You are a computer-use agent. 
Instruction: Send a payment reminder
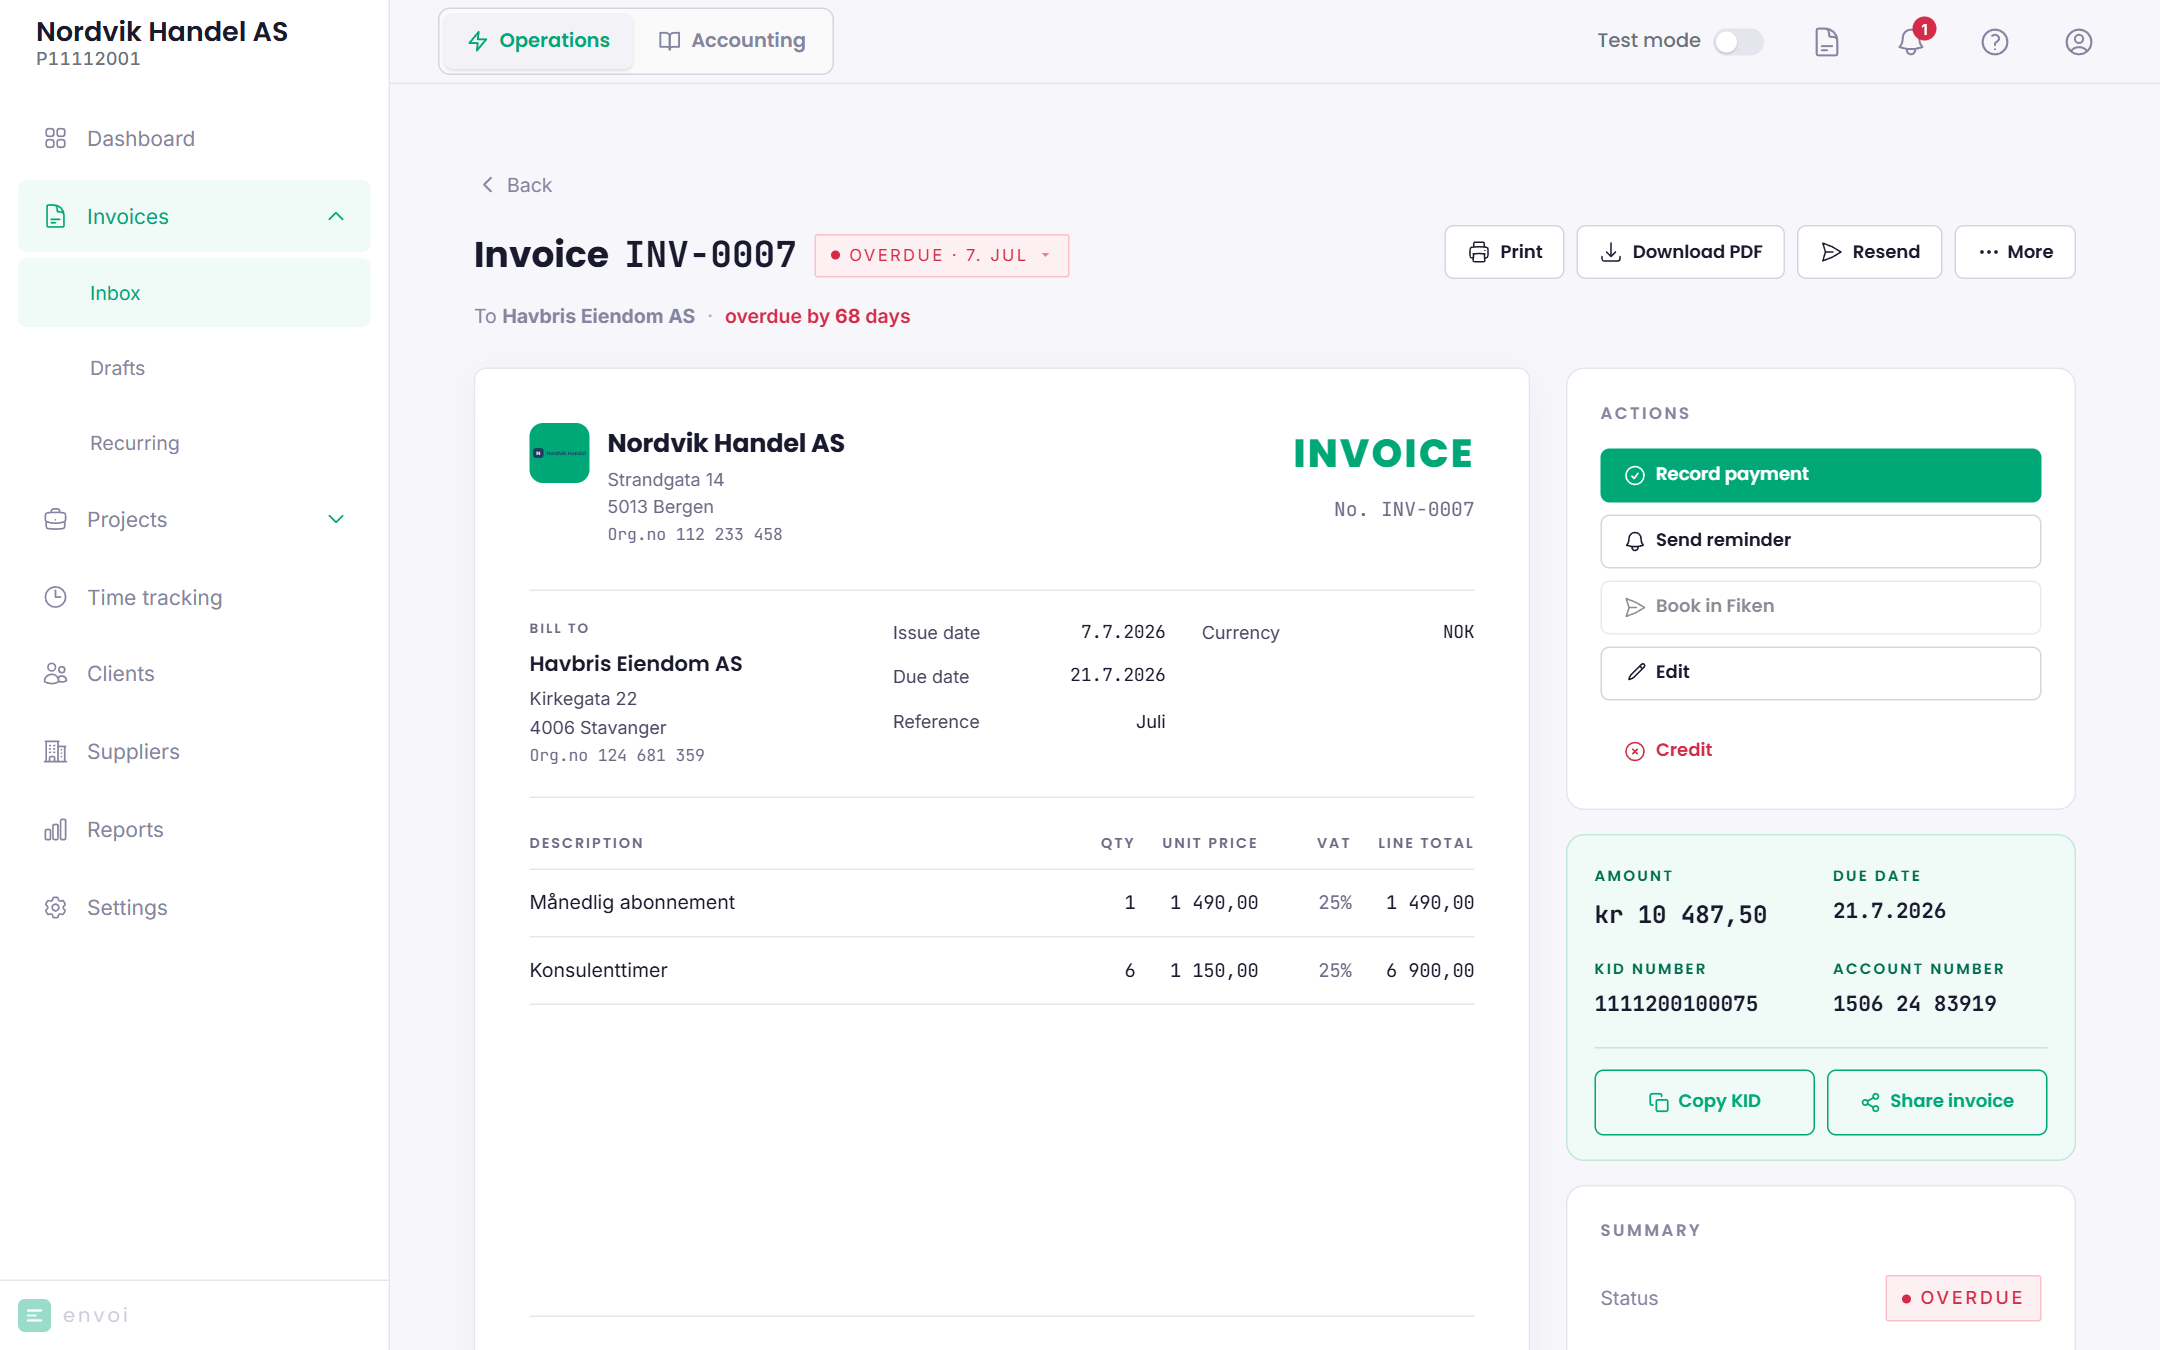tap(1821, 541)
